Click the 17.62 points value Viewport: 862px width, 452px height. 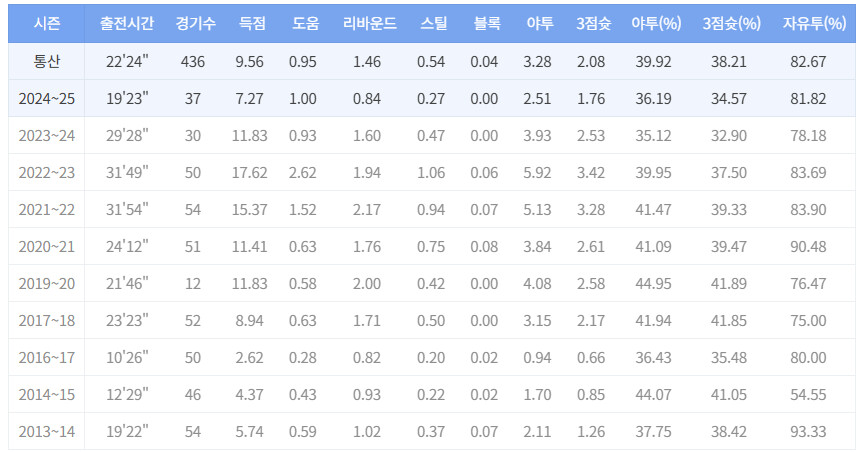(250, 173)
